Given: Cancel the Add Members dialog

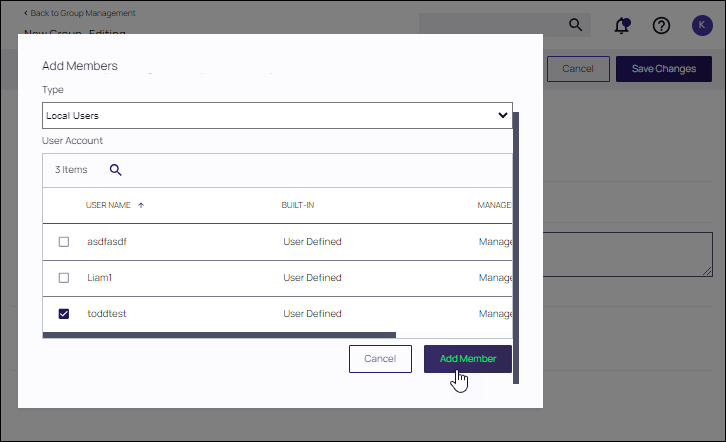Looking at the screenshot, I should [x=380, y=359].
